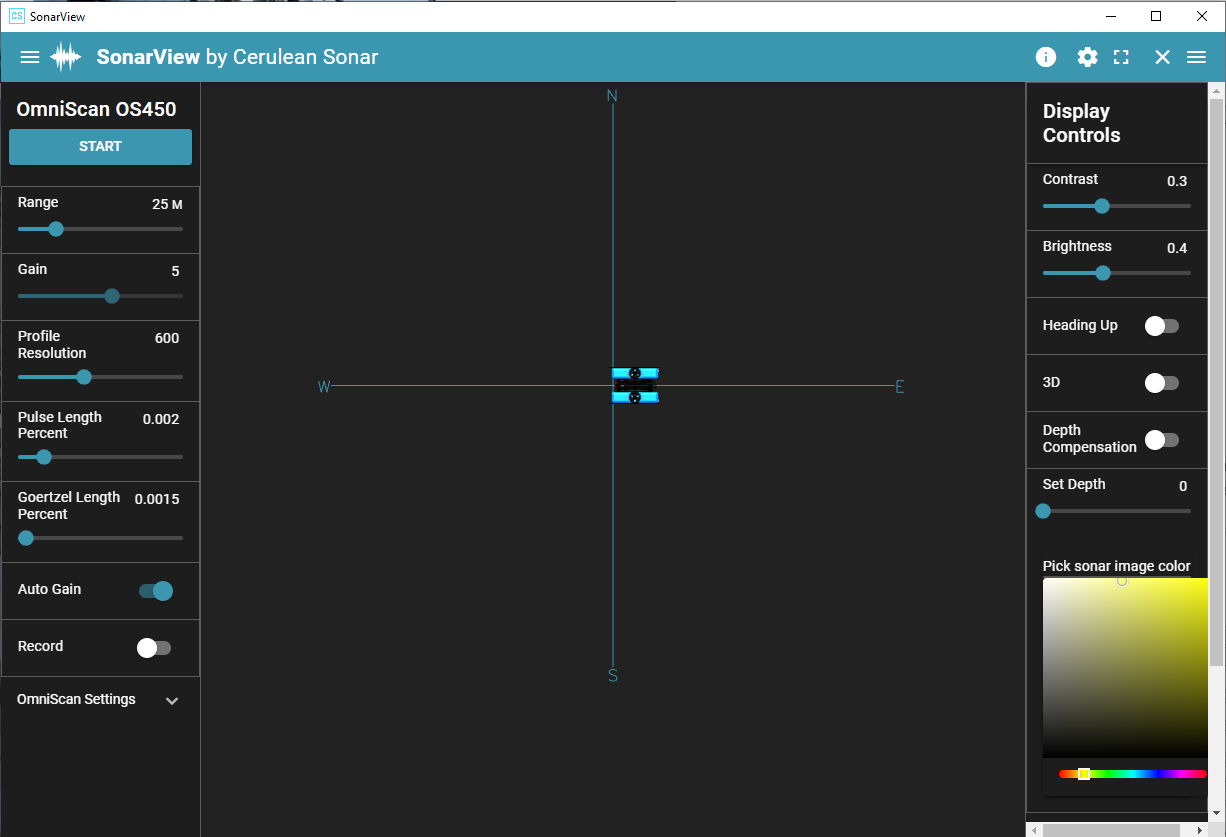Viewport: 1226px width, 837px height.
Task: Toggle fullscreen mode icon
Action: click(1121, 57)
